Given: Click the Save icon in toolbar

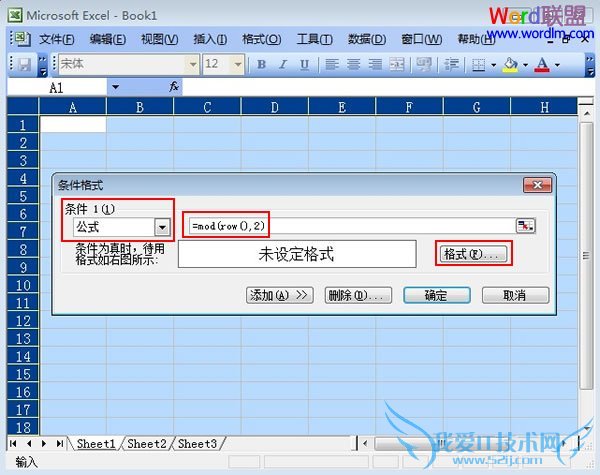Looking at the screenshot, I should click(25, 65).
